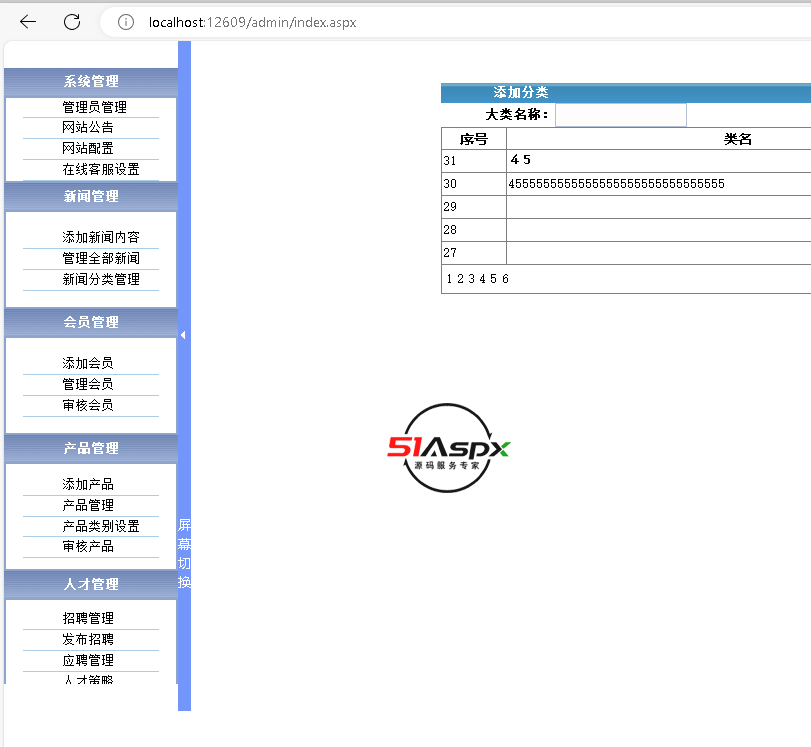
Task: Open 添加产品 in the sidebar
Action: click(88, 484)
